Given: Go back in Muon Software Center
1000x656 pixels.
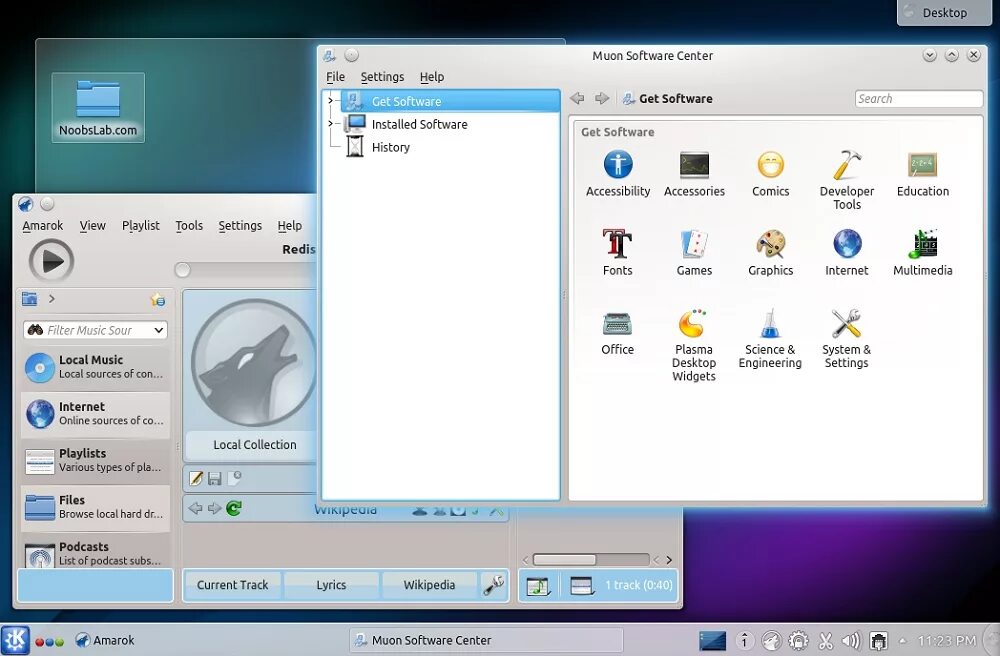Looking at the screenshot, I should click(577, 98).
